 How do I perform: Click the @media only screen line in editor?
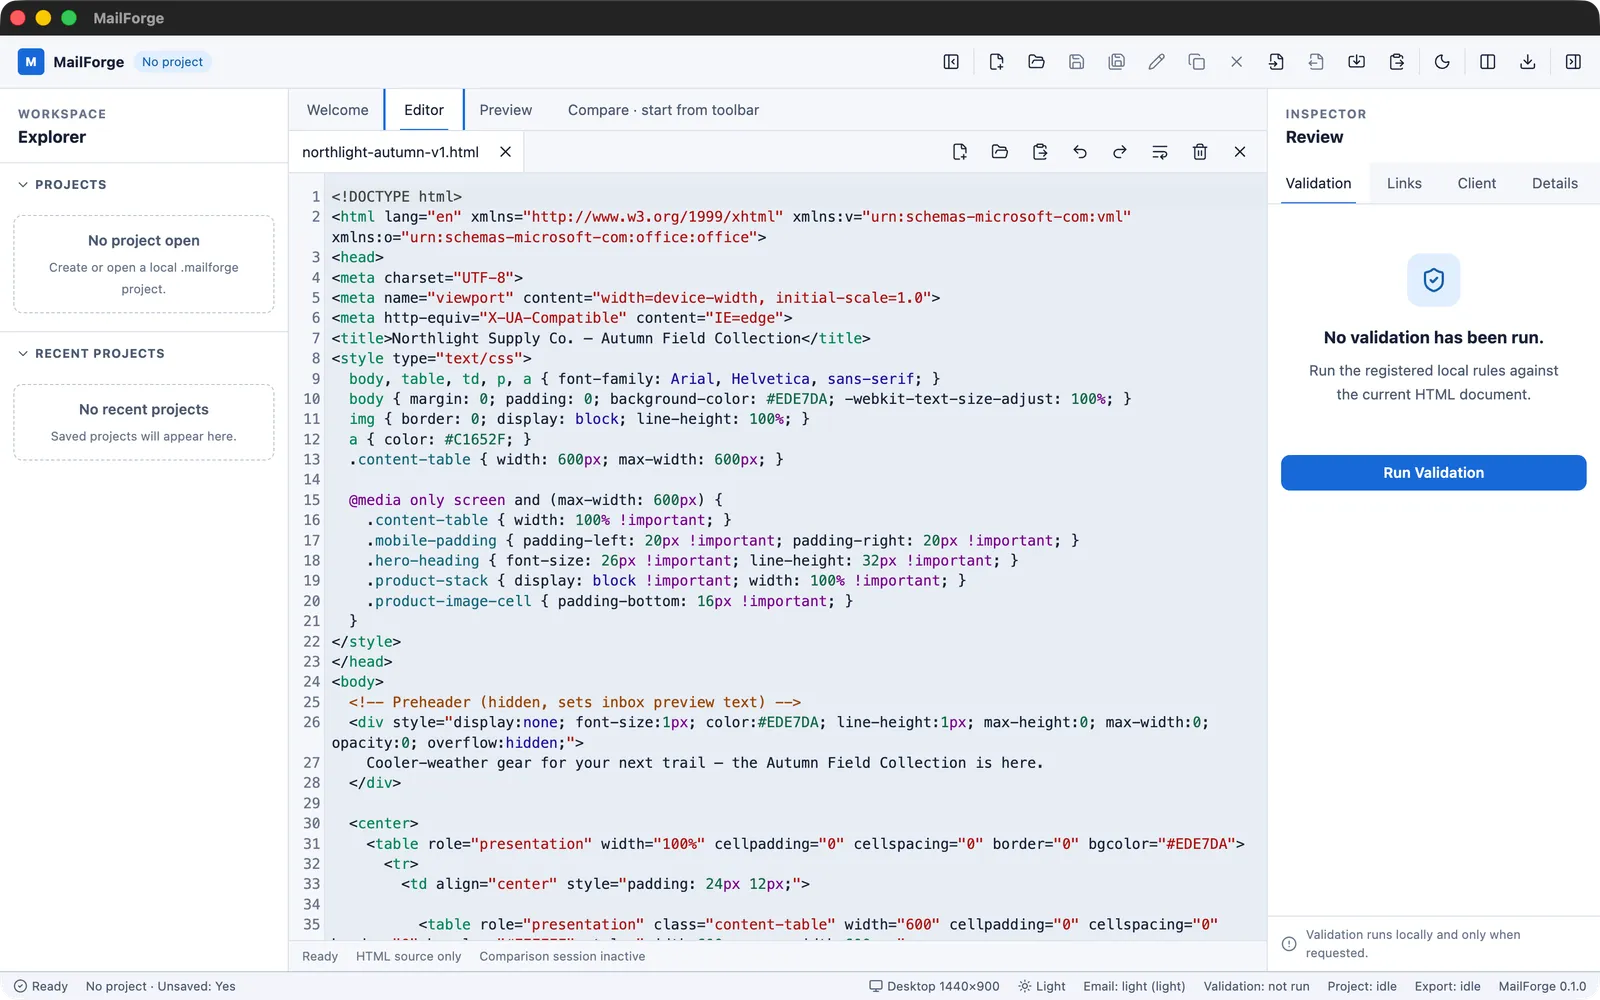pyautogui.click(x=535, y=500)
